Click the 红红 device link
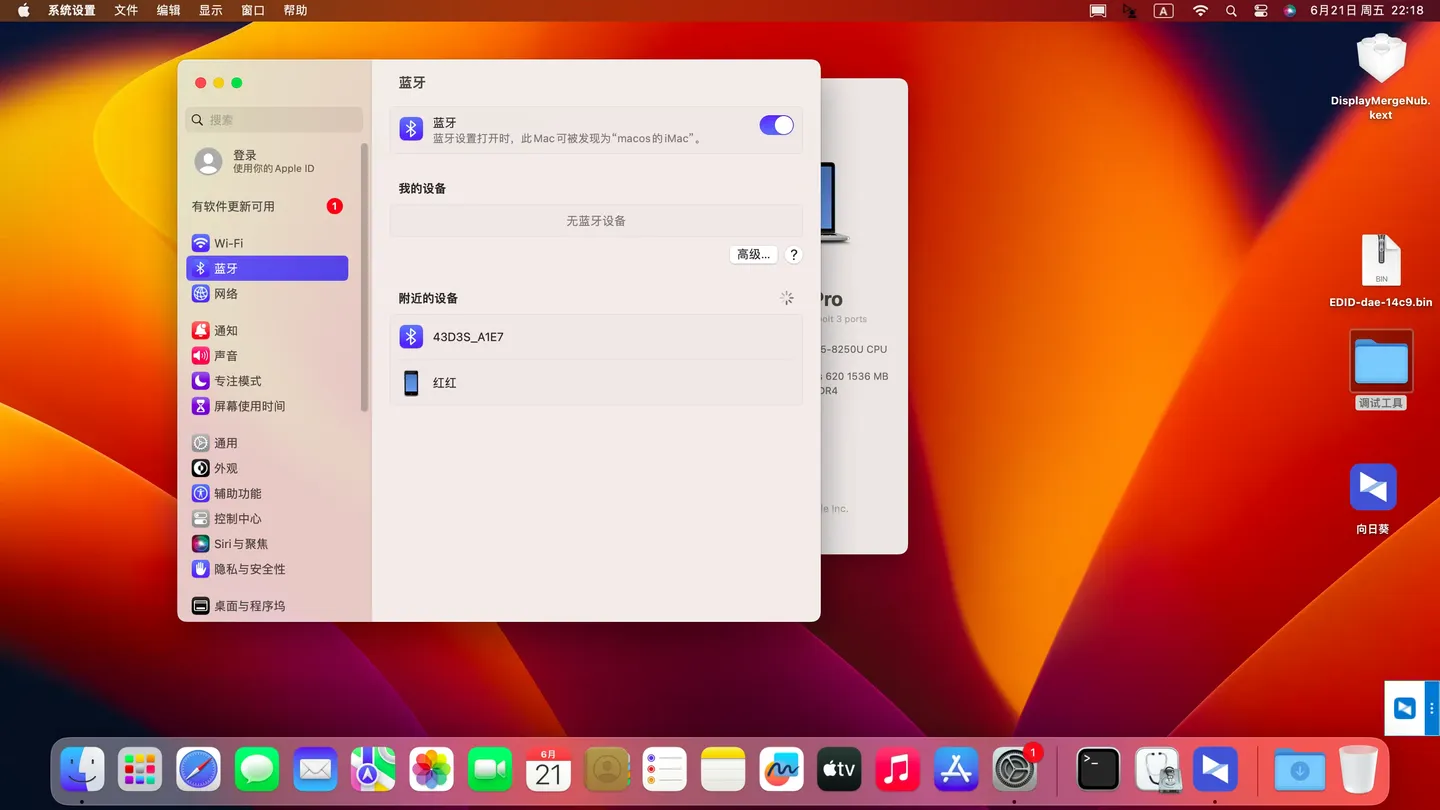 pyautogui.click(x=444, y=382)
